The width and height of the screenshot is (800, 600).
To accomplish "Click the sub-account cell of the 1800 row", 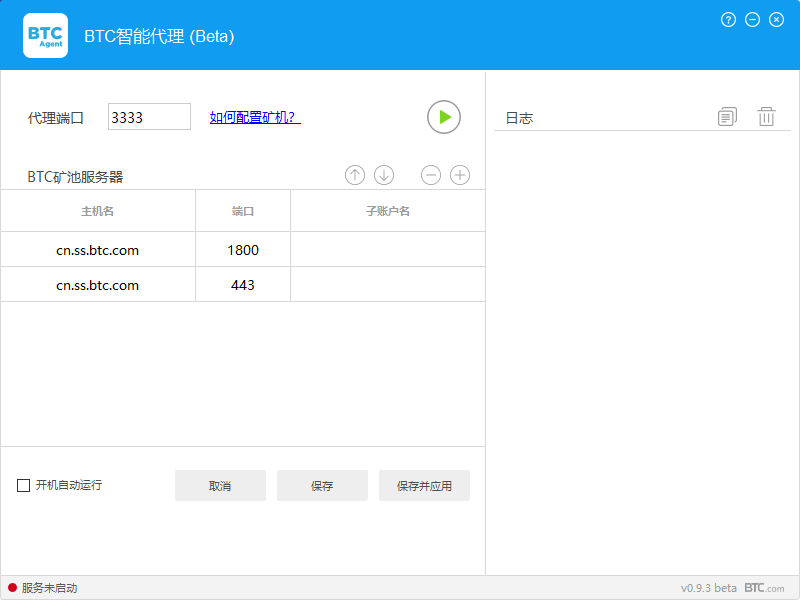I will click(x=388, y=250).
